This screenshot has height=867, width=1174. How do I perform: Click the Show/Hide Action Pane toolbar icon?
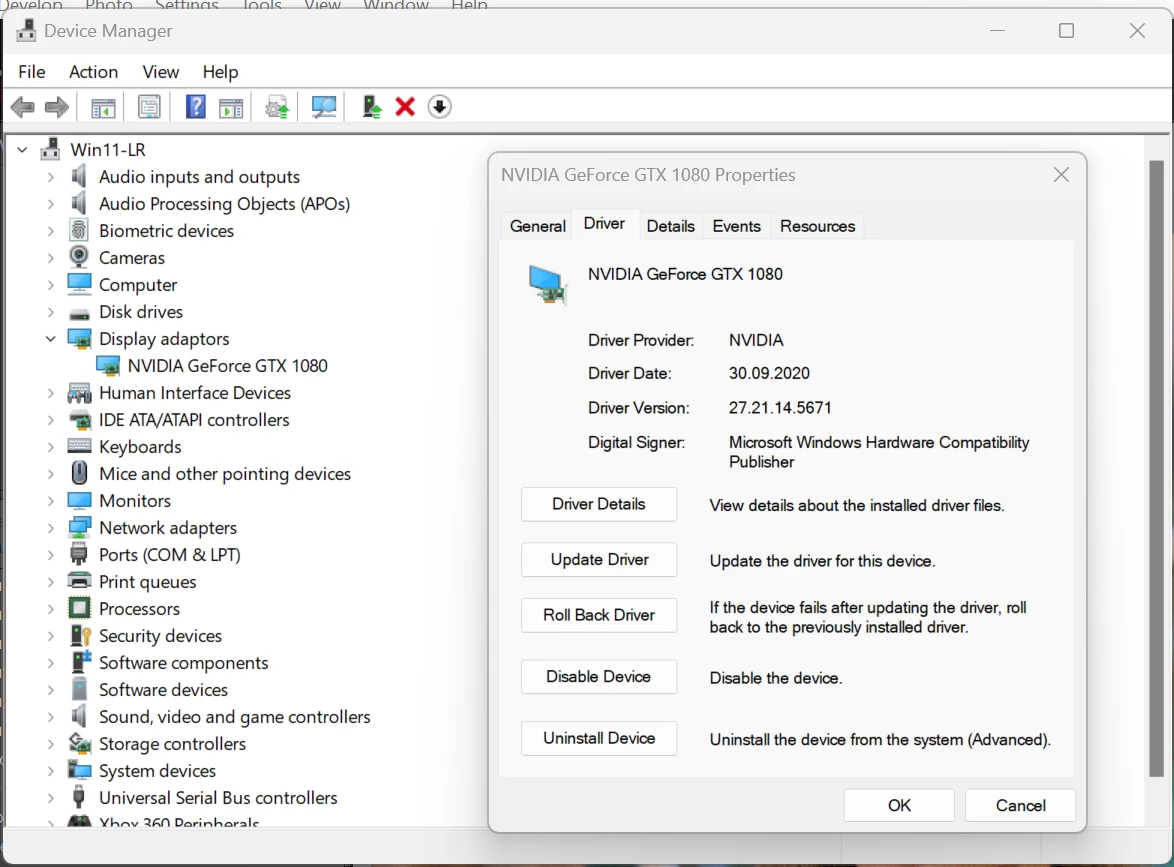pyautogui.click(x=231, y=108)
